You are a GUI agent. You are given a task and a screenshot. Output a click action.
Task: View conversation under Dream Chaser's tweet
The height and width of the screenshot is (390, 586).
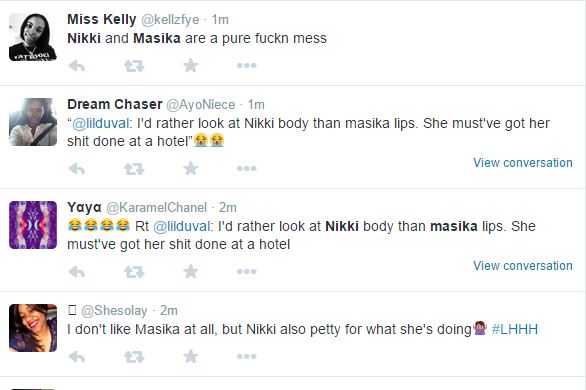point(523,163)
